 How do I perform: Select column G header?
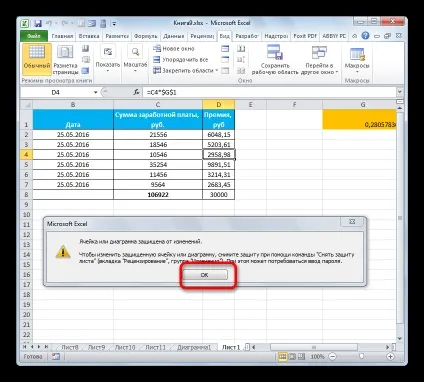pyautogui.click(x=359, y=105)
